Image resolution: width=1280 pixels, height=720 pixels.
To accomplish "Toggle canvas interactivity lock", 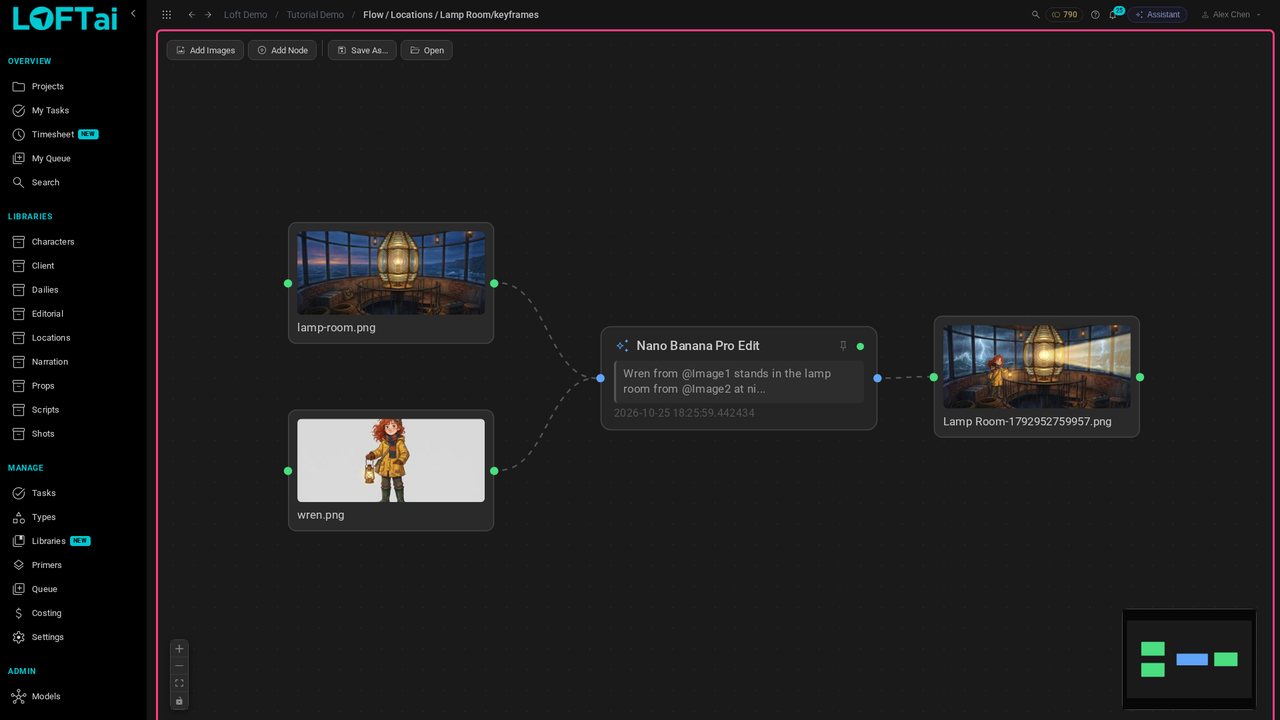I will pos(179,701).
